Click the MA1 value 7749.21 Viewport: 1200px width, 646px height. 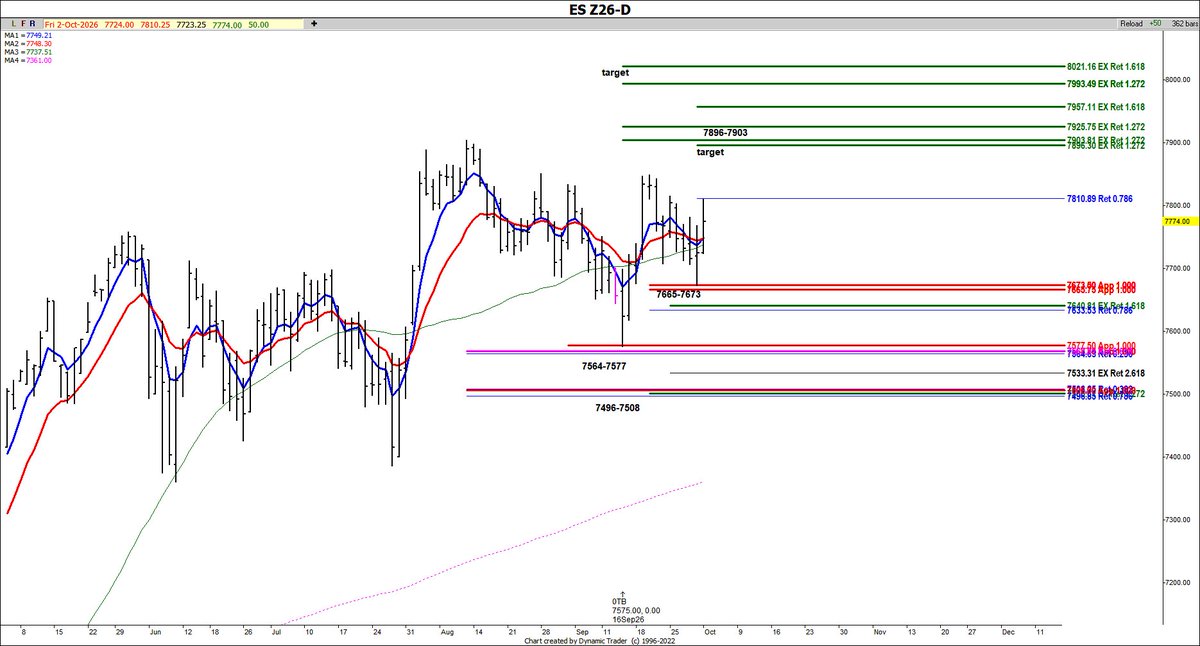pos(39,34)
